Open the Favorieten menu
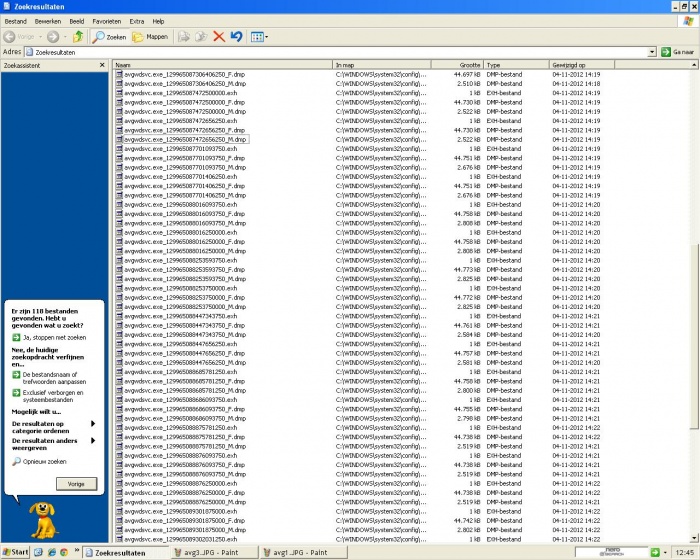The image size is (700, 560). (107, 20)
